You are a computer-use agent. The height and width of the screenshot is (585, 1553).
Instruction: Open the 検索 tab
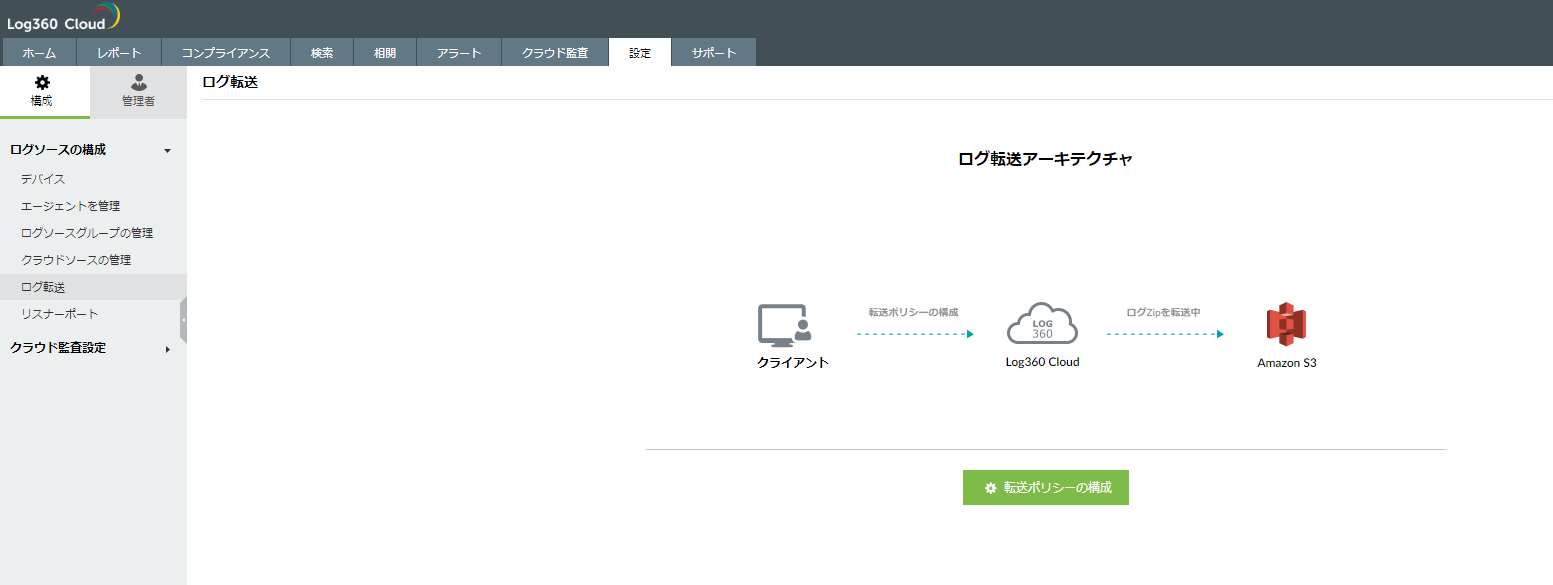point(322,53)
